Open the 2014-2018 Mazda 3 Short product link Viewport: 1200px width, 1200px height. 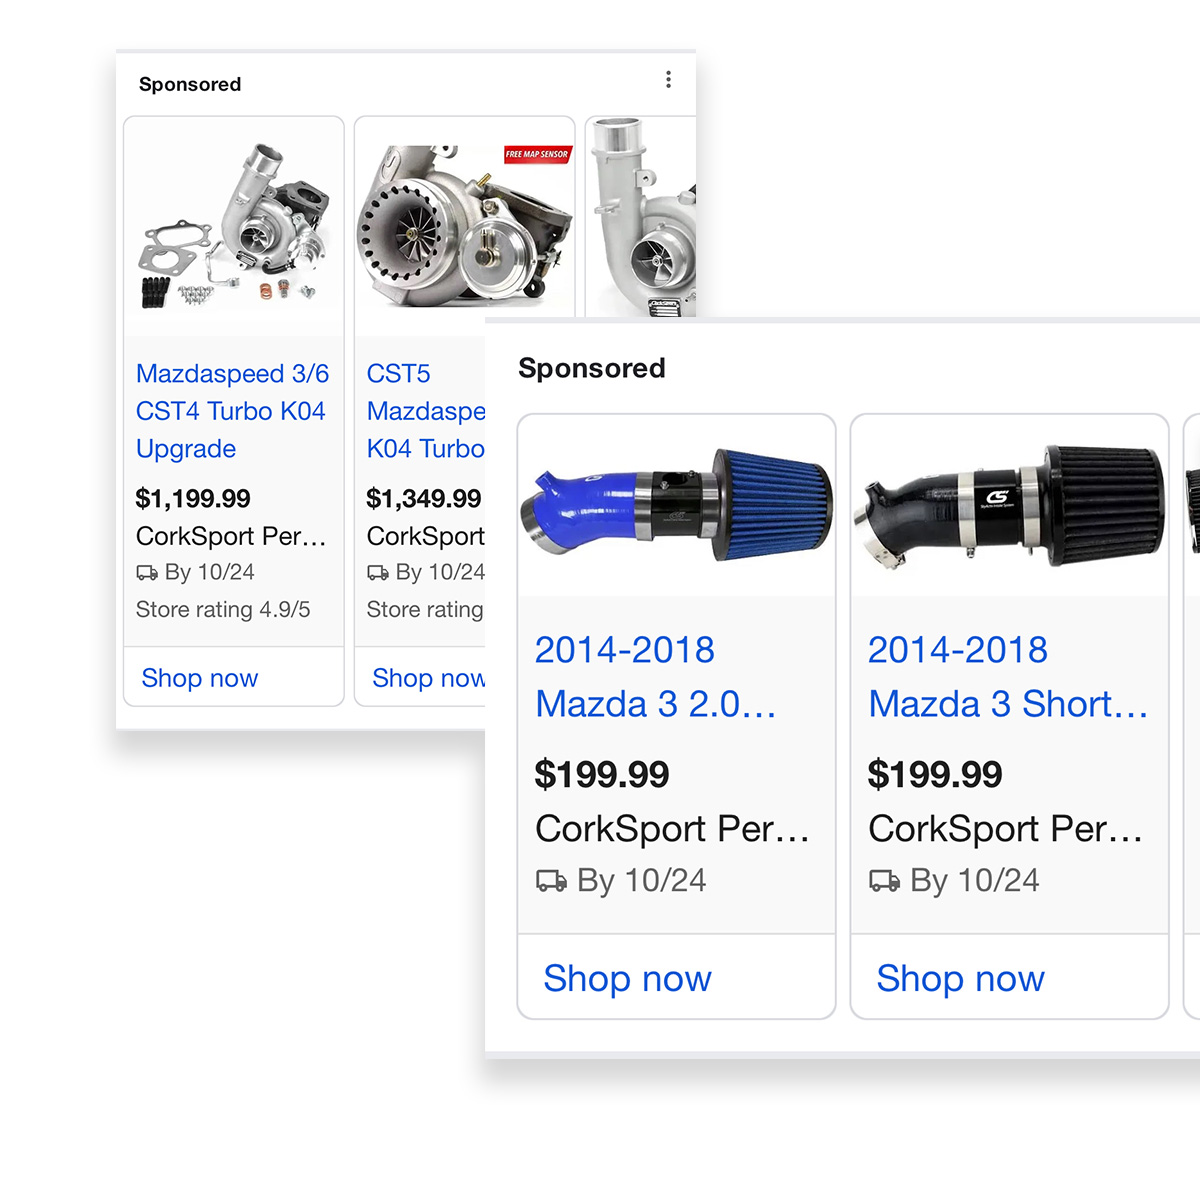click(x=1007, y=677)
